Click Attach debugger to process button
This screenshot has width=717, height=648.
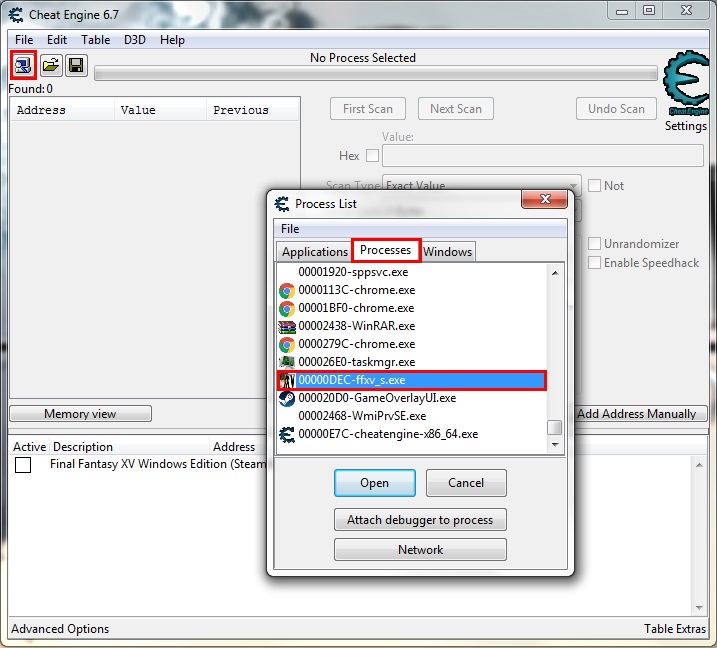[420, 520]
